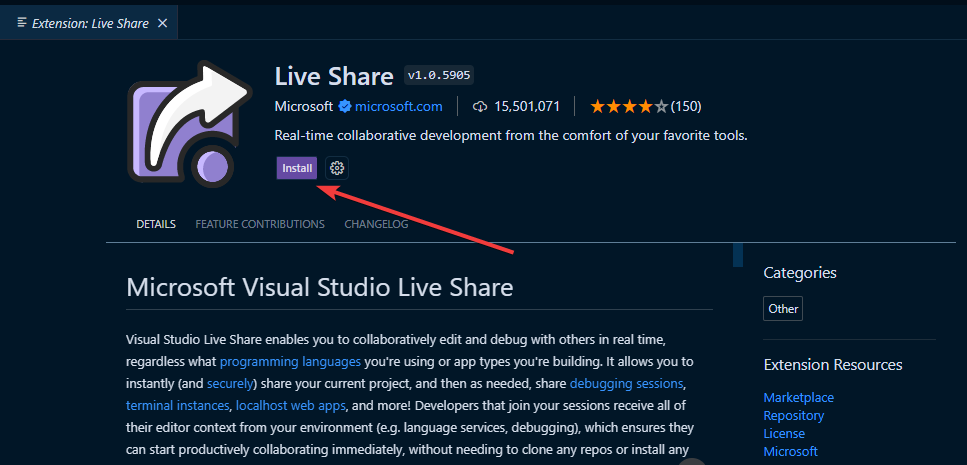Select the Extension: Live Share editor tab
Viewport: 967px width, 465px height.
click(89, 23)
